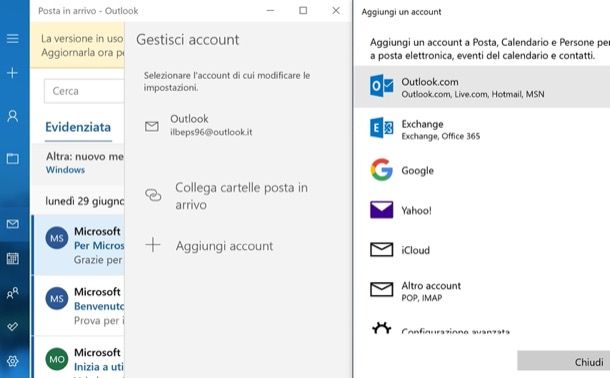Click the Altro account envelope icon
610x378 pixels.
381,289
